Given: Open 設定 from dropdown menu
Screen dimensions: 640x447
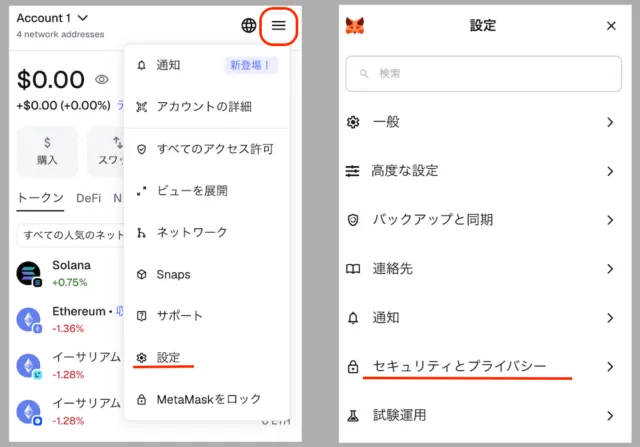Looking at the screenshot, I should click(207, 358).
